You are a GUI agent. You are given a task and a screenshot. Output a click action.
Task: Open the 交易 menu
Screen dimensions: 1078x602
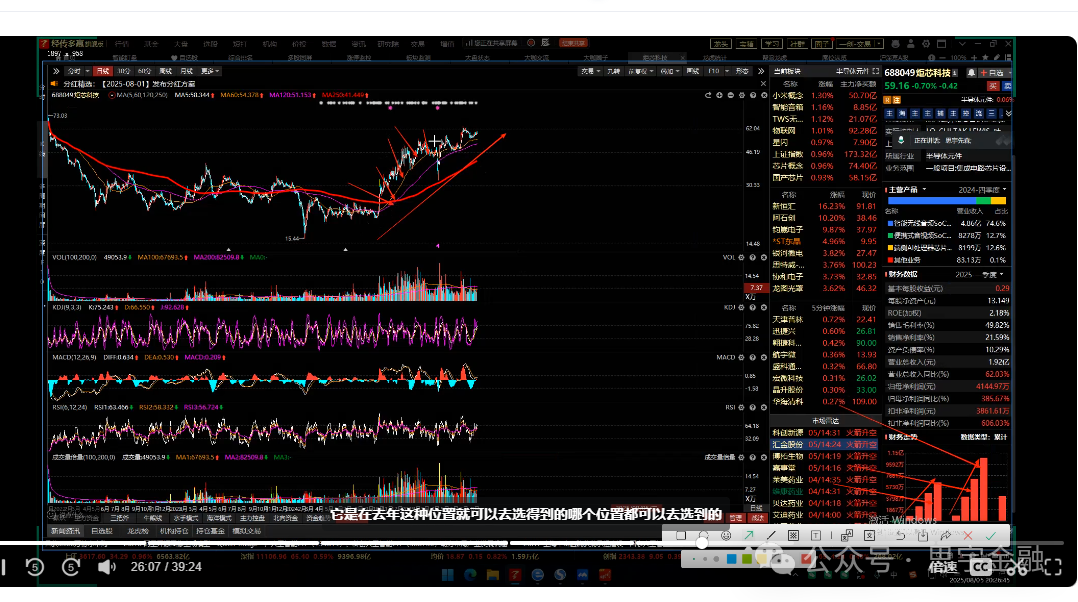tap(417, 43)
